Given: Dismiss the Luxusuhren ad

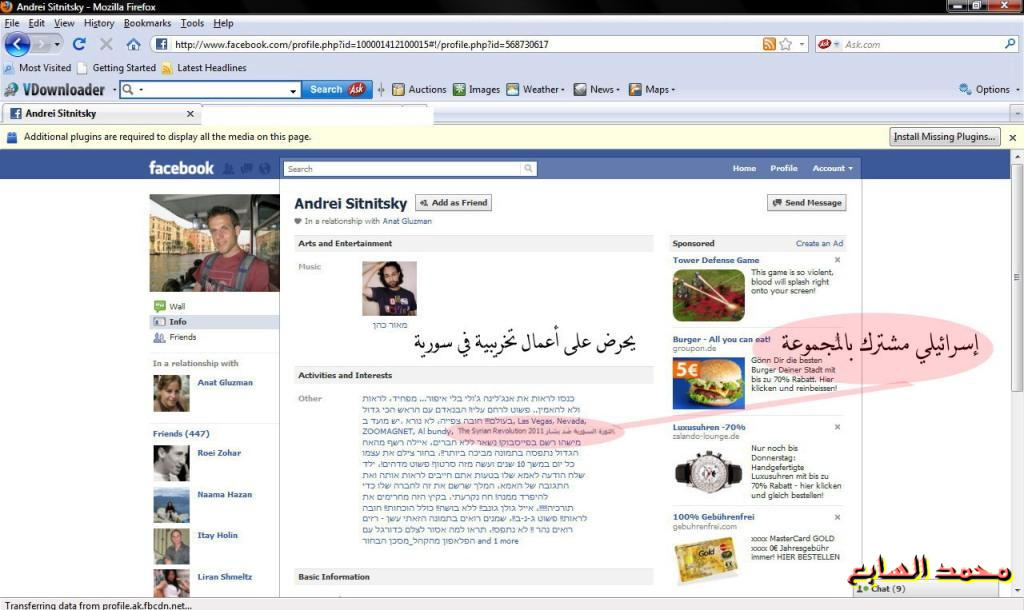Looking at the screenshot, I should pyautogui.click(x=837, y=427).
